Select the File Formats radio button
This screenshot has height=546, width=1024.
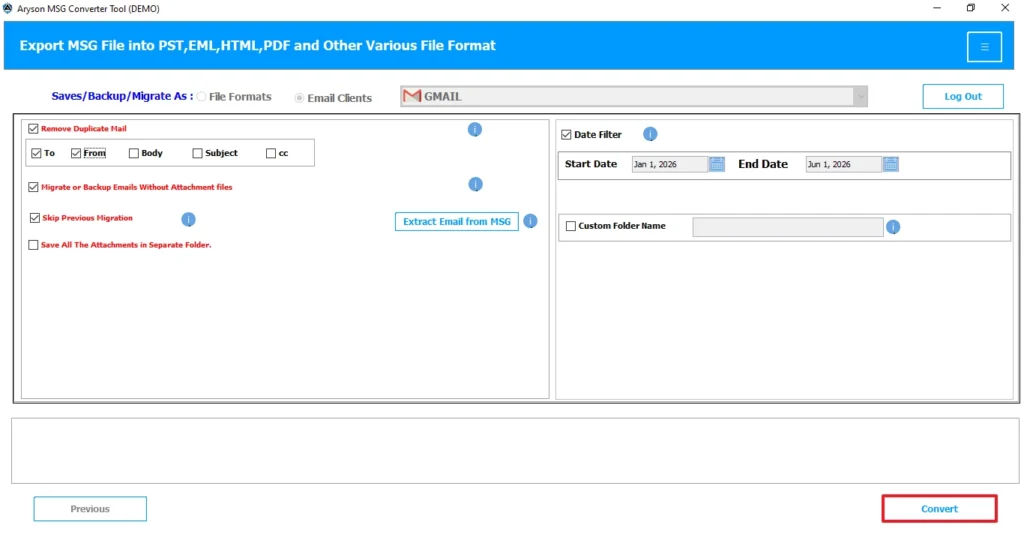point(201,97)
